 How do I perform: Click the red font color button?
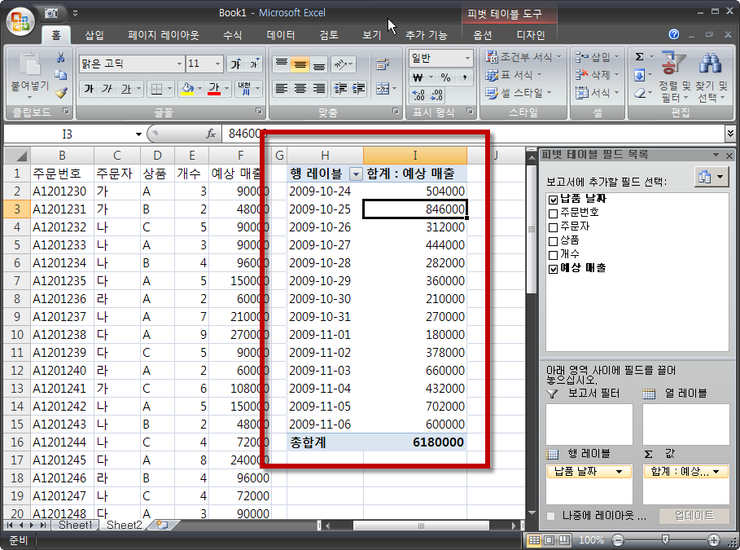pyautogui.click(x=214, y=89)
